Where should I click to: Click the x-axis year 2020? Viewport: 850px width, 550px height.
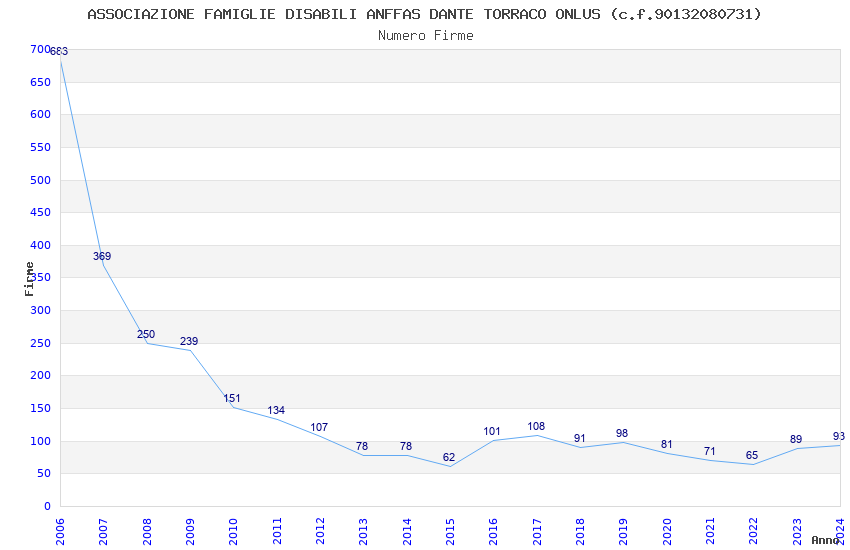coord(667,532)
